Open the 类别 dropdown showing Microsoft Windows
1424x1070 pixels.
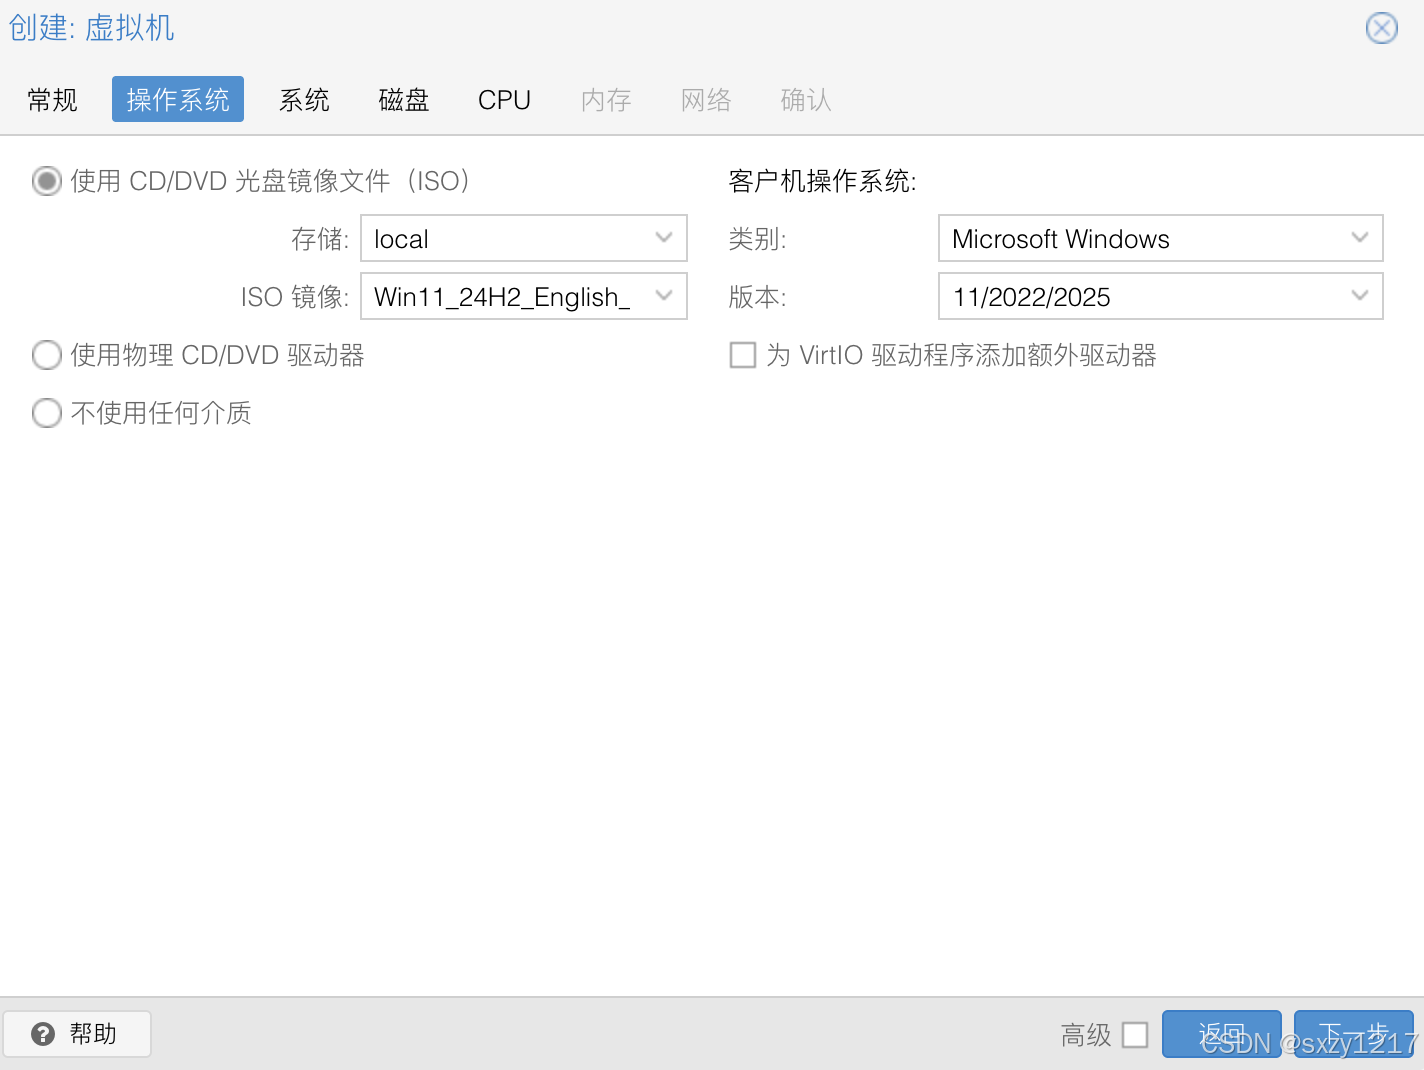coord(1359,238)
